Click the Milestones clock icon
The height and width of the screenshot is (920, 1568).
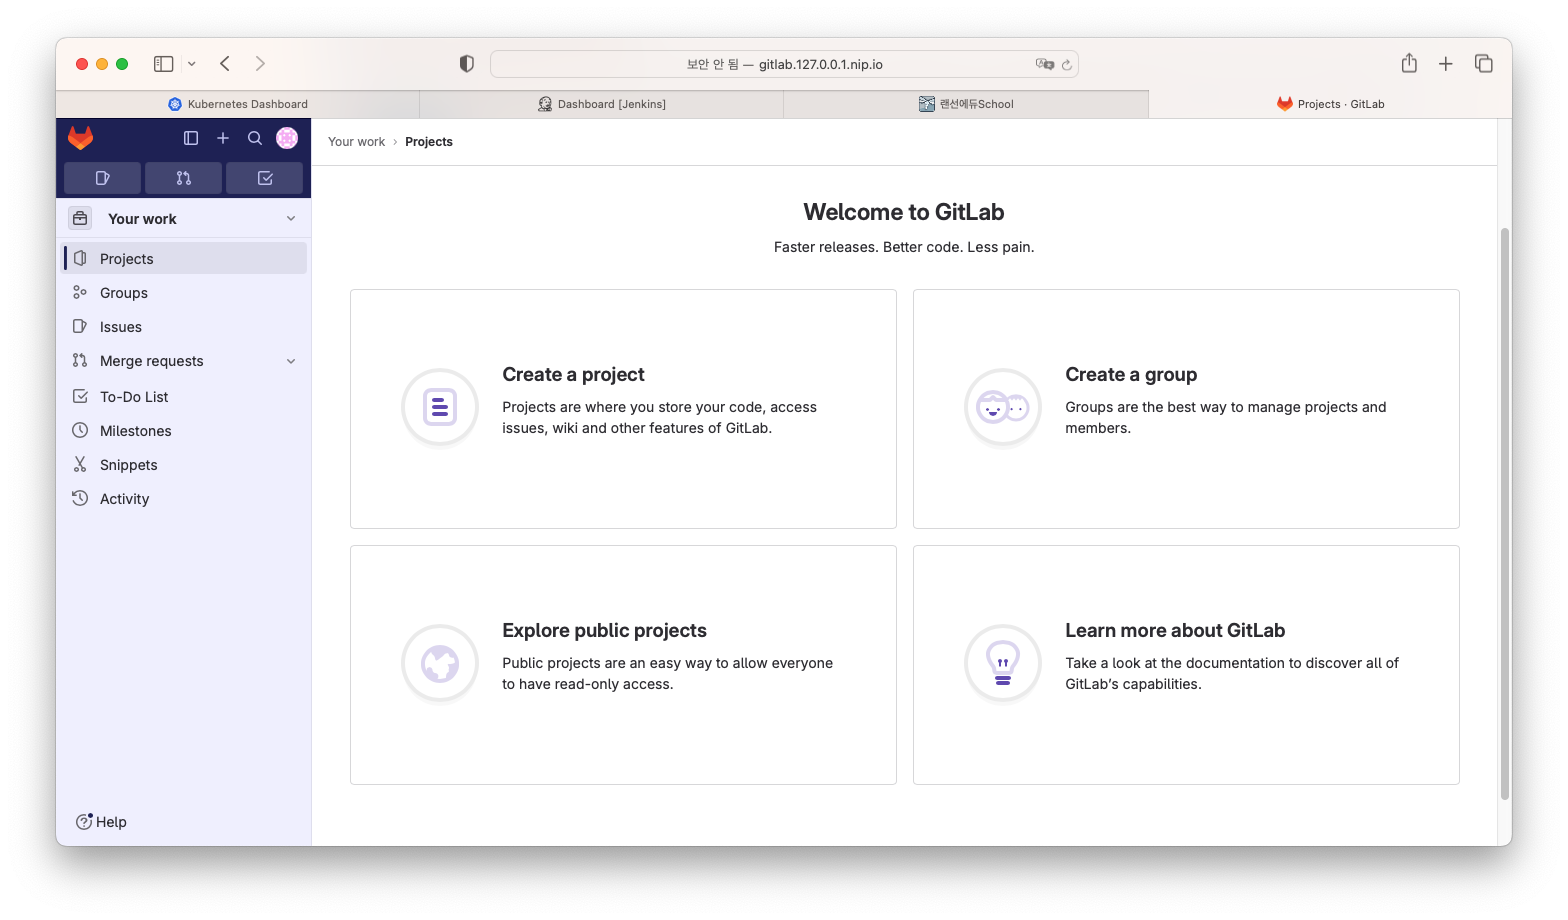point(80,430)
